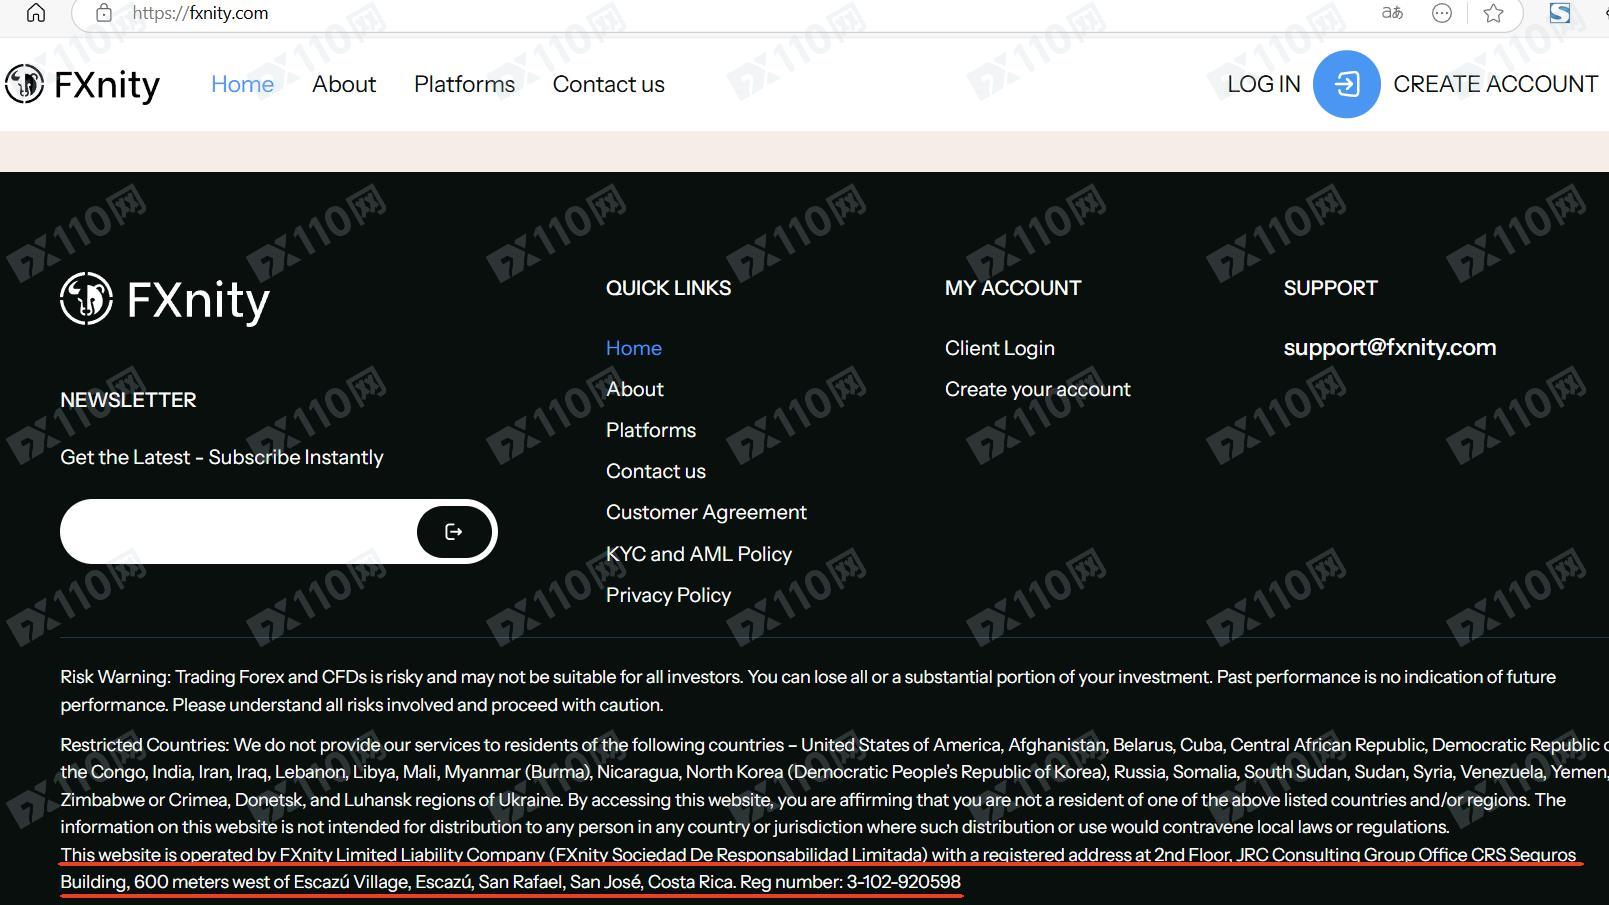Viewport: 1609px width, 905px height.
Task: Open the Home menu item in header
Action: (242, 84)
